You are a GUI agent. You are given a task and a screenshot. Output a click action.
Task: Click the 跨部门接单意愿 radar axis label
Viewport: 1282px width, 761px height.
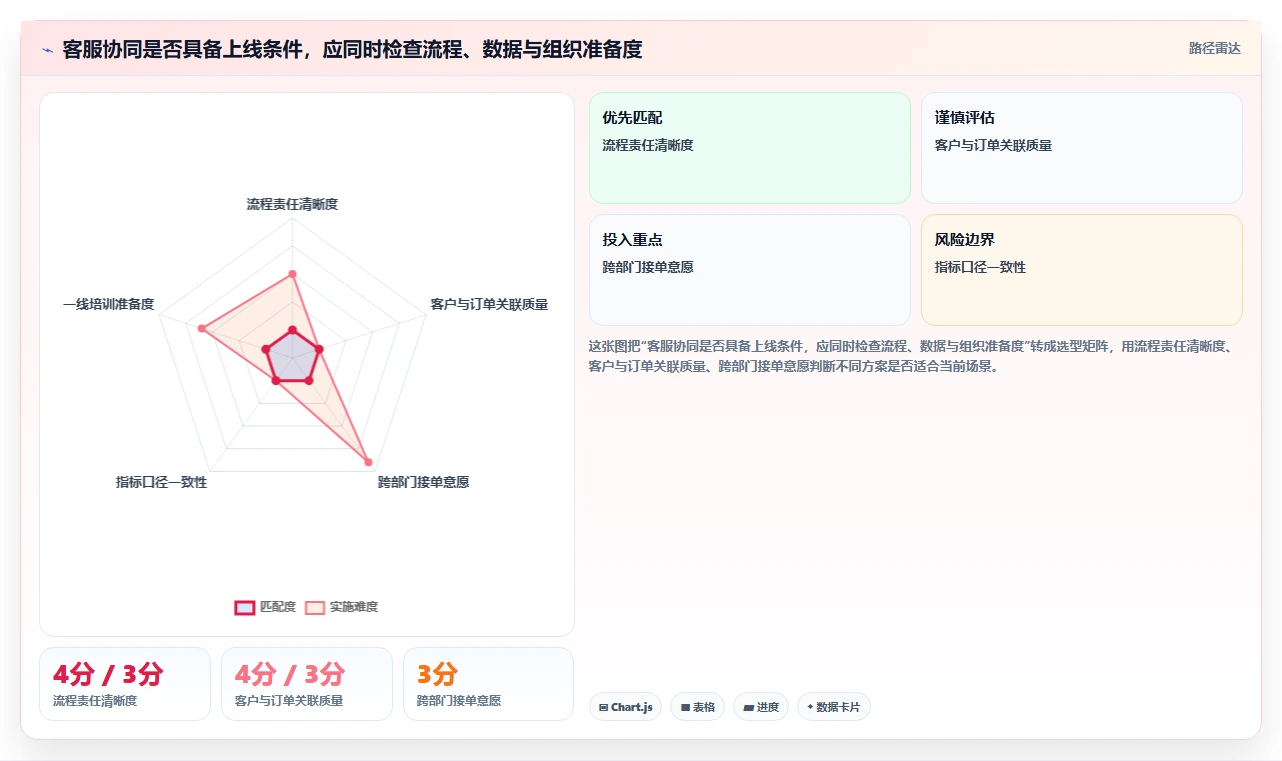pos(423,482)
